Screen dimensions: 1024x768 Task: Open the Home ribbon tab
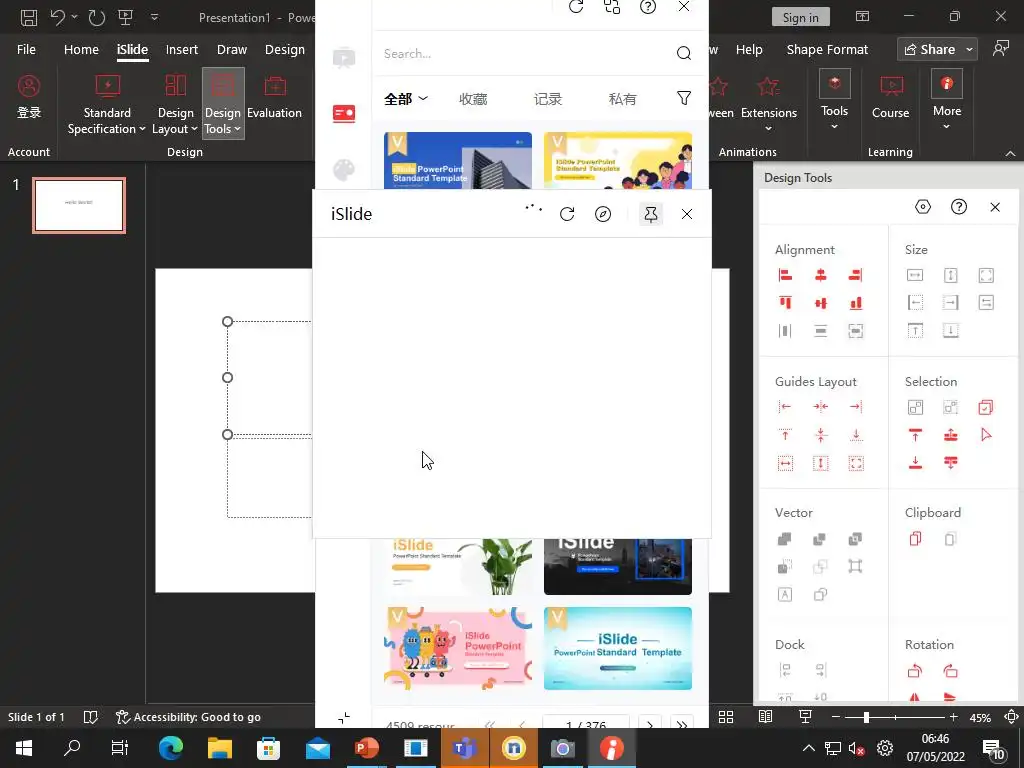(81, 50)
